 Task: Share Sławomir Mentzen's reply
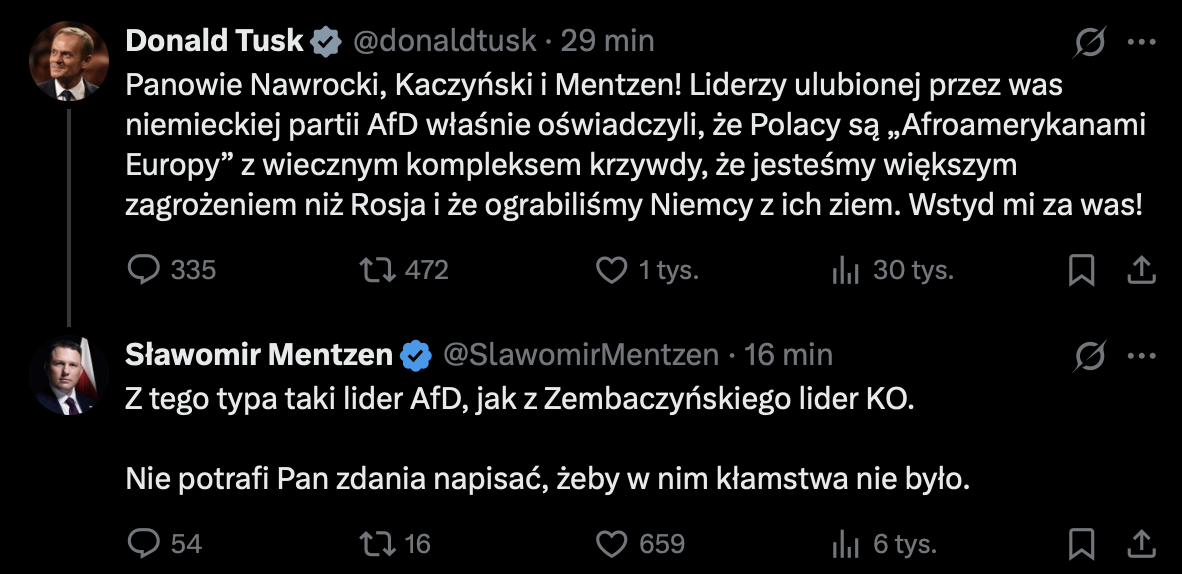1142,543
